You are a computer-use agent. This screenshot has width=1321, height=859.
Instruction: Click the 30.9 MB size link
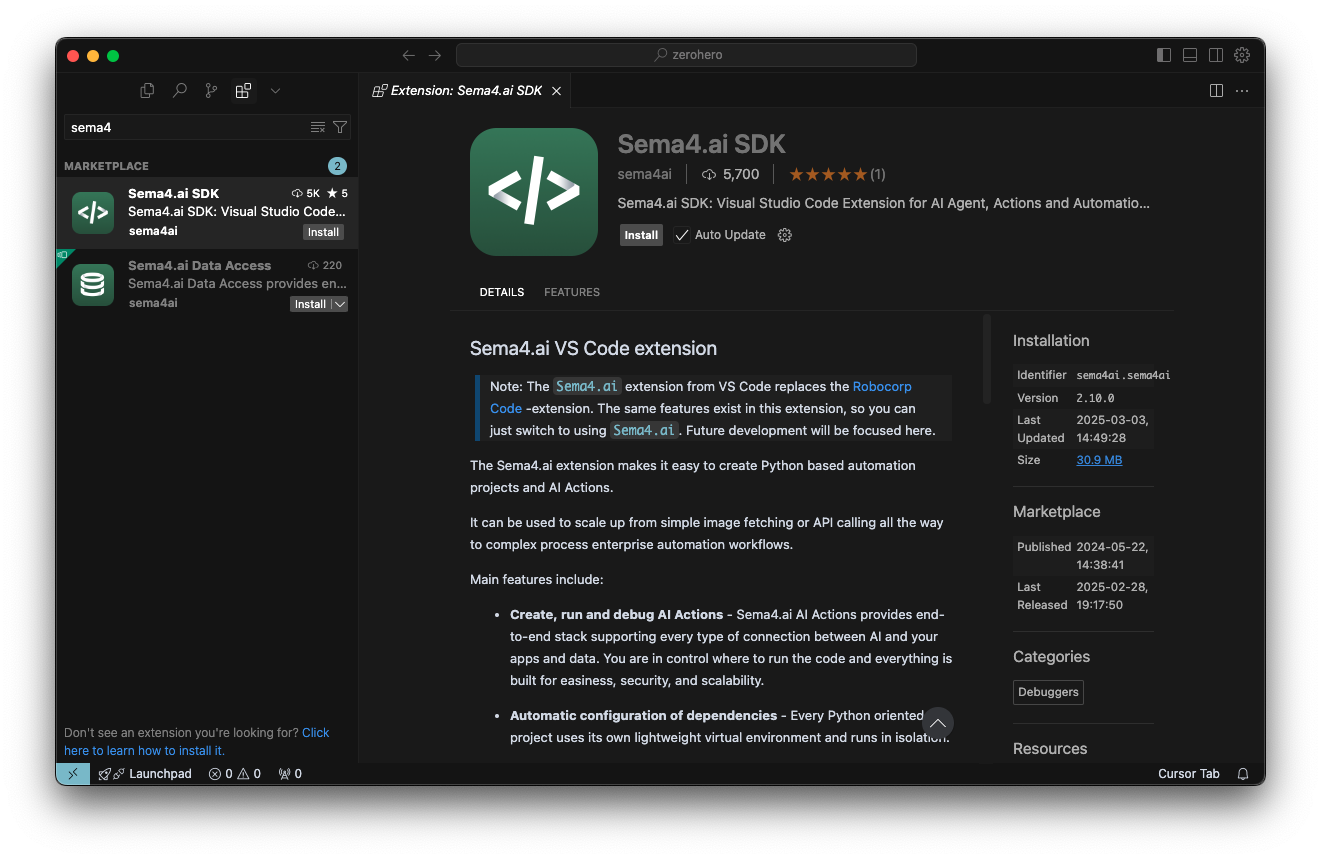[1099, 460]
